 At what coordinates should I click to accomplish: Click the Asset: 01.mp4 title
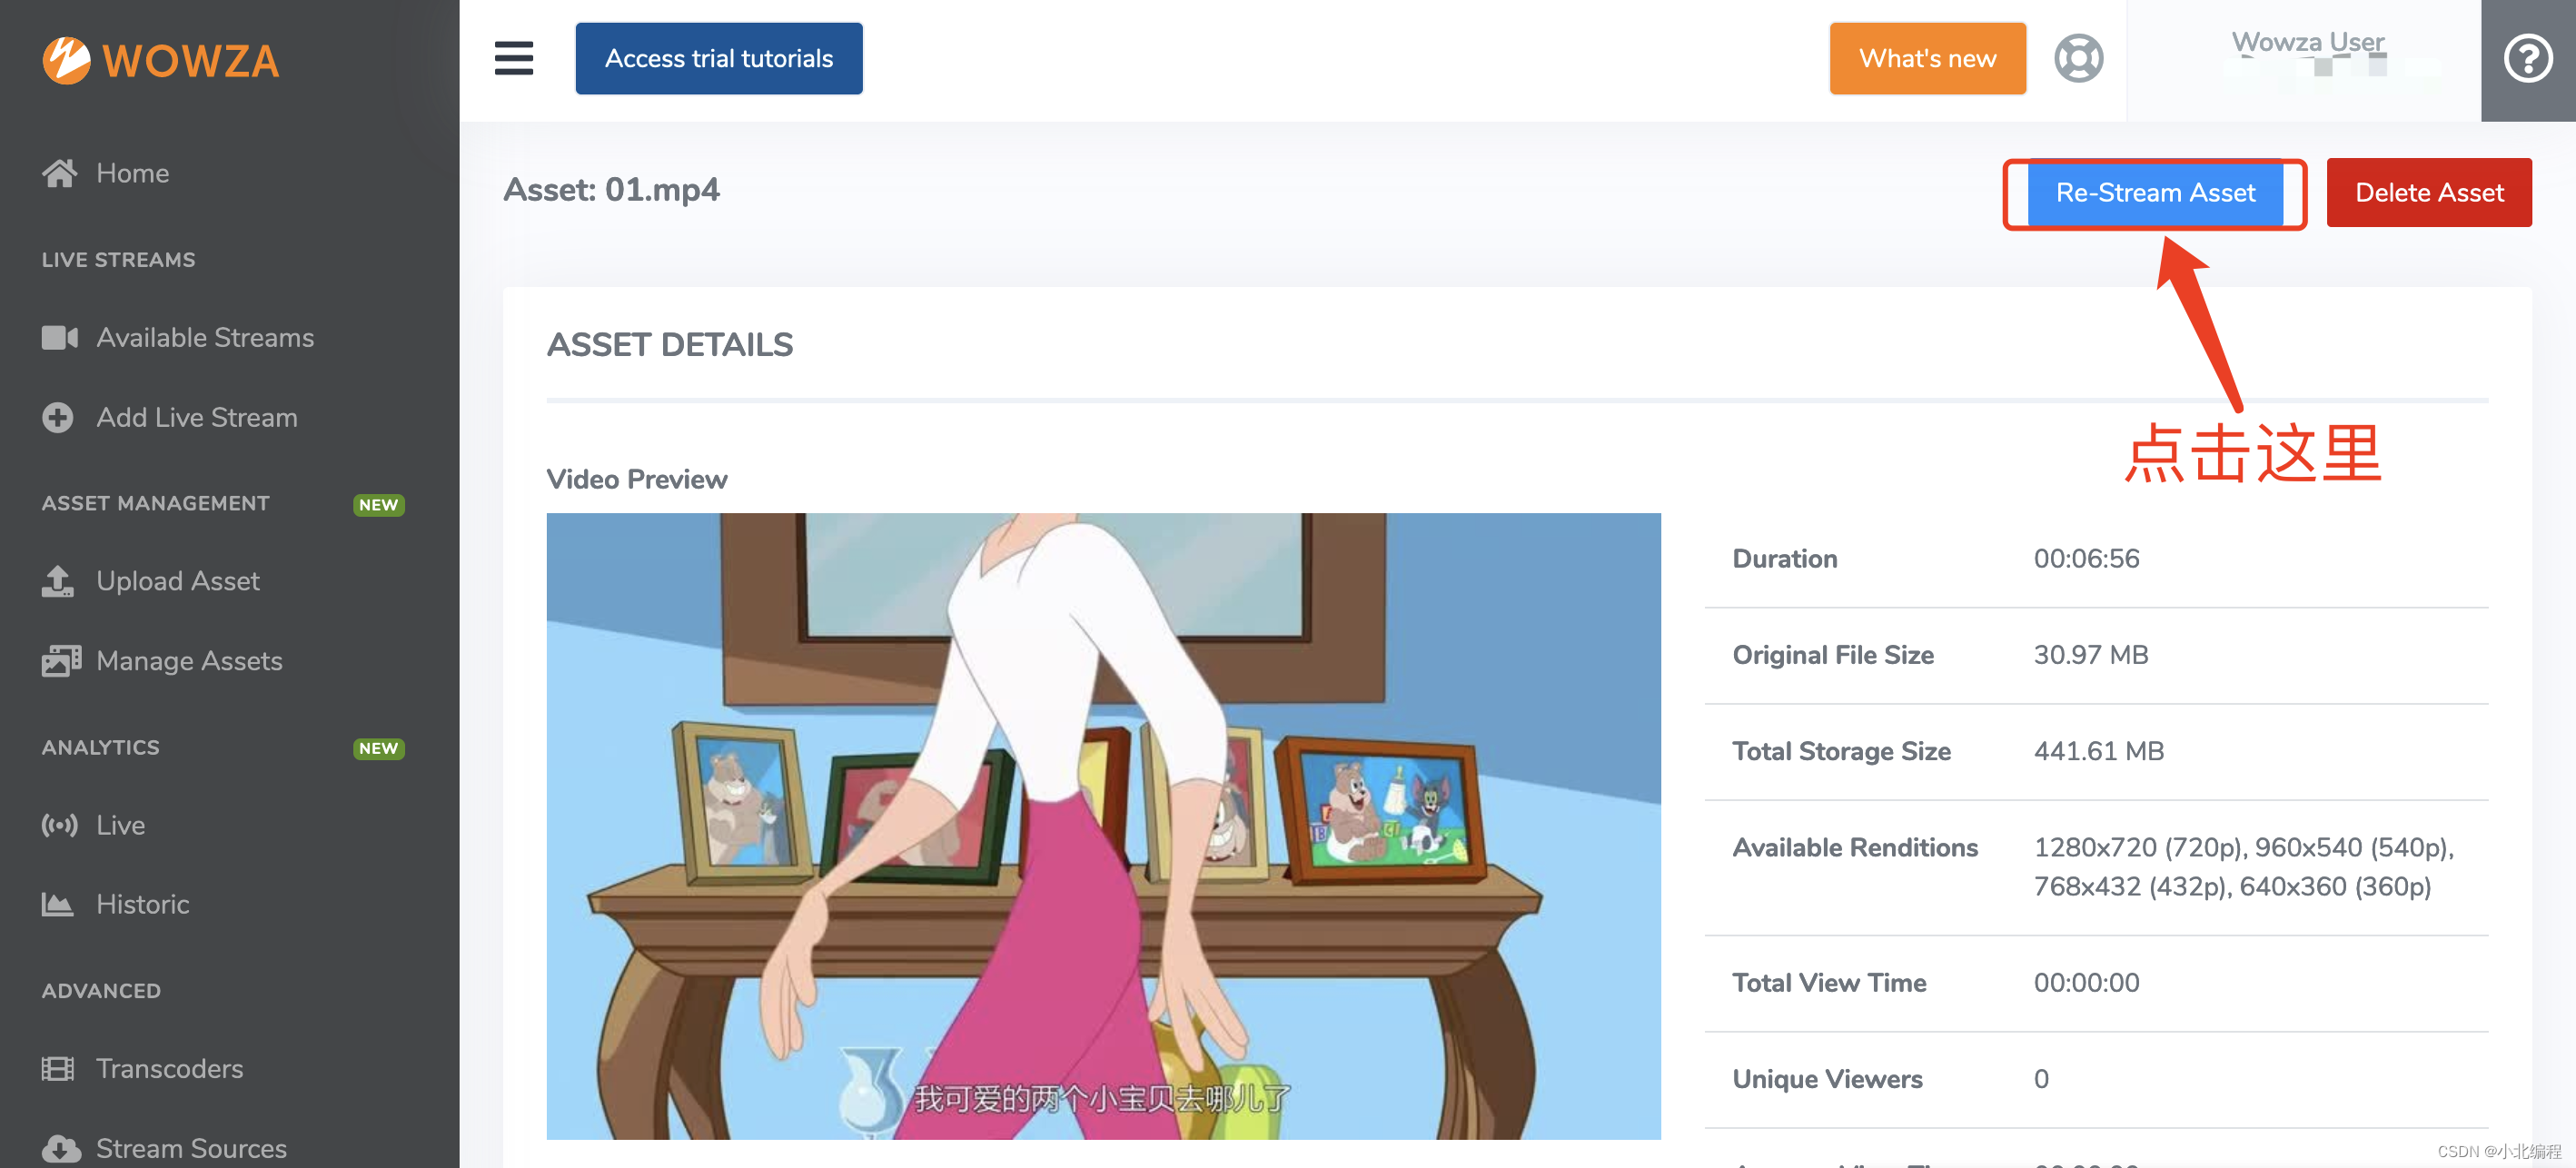611,189
